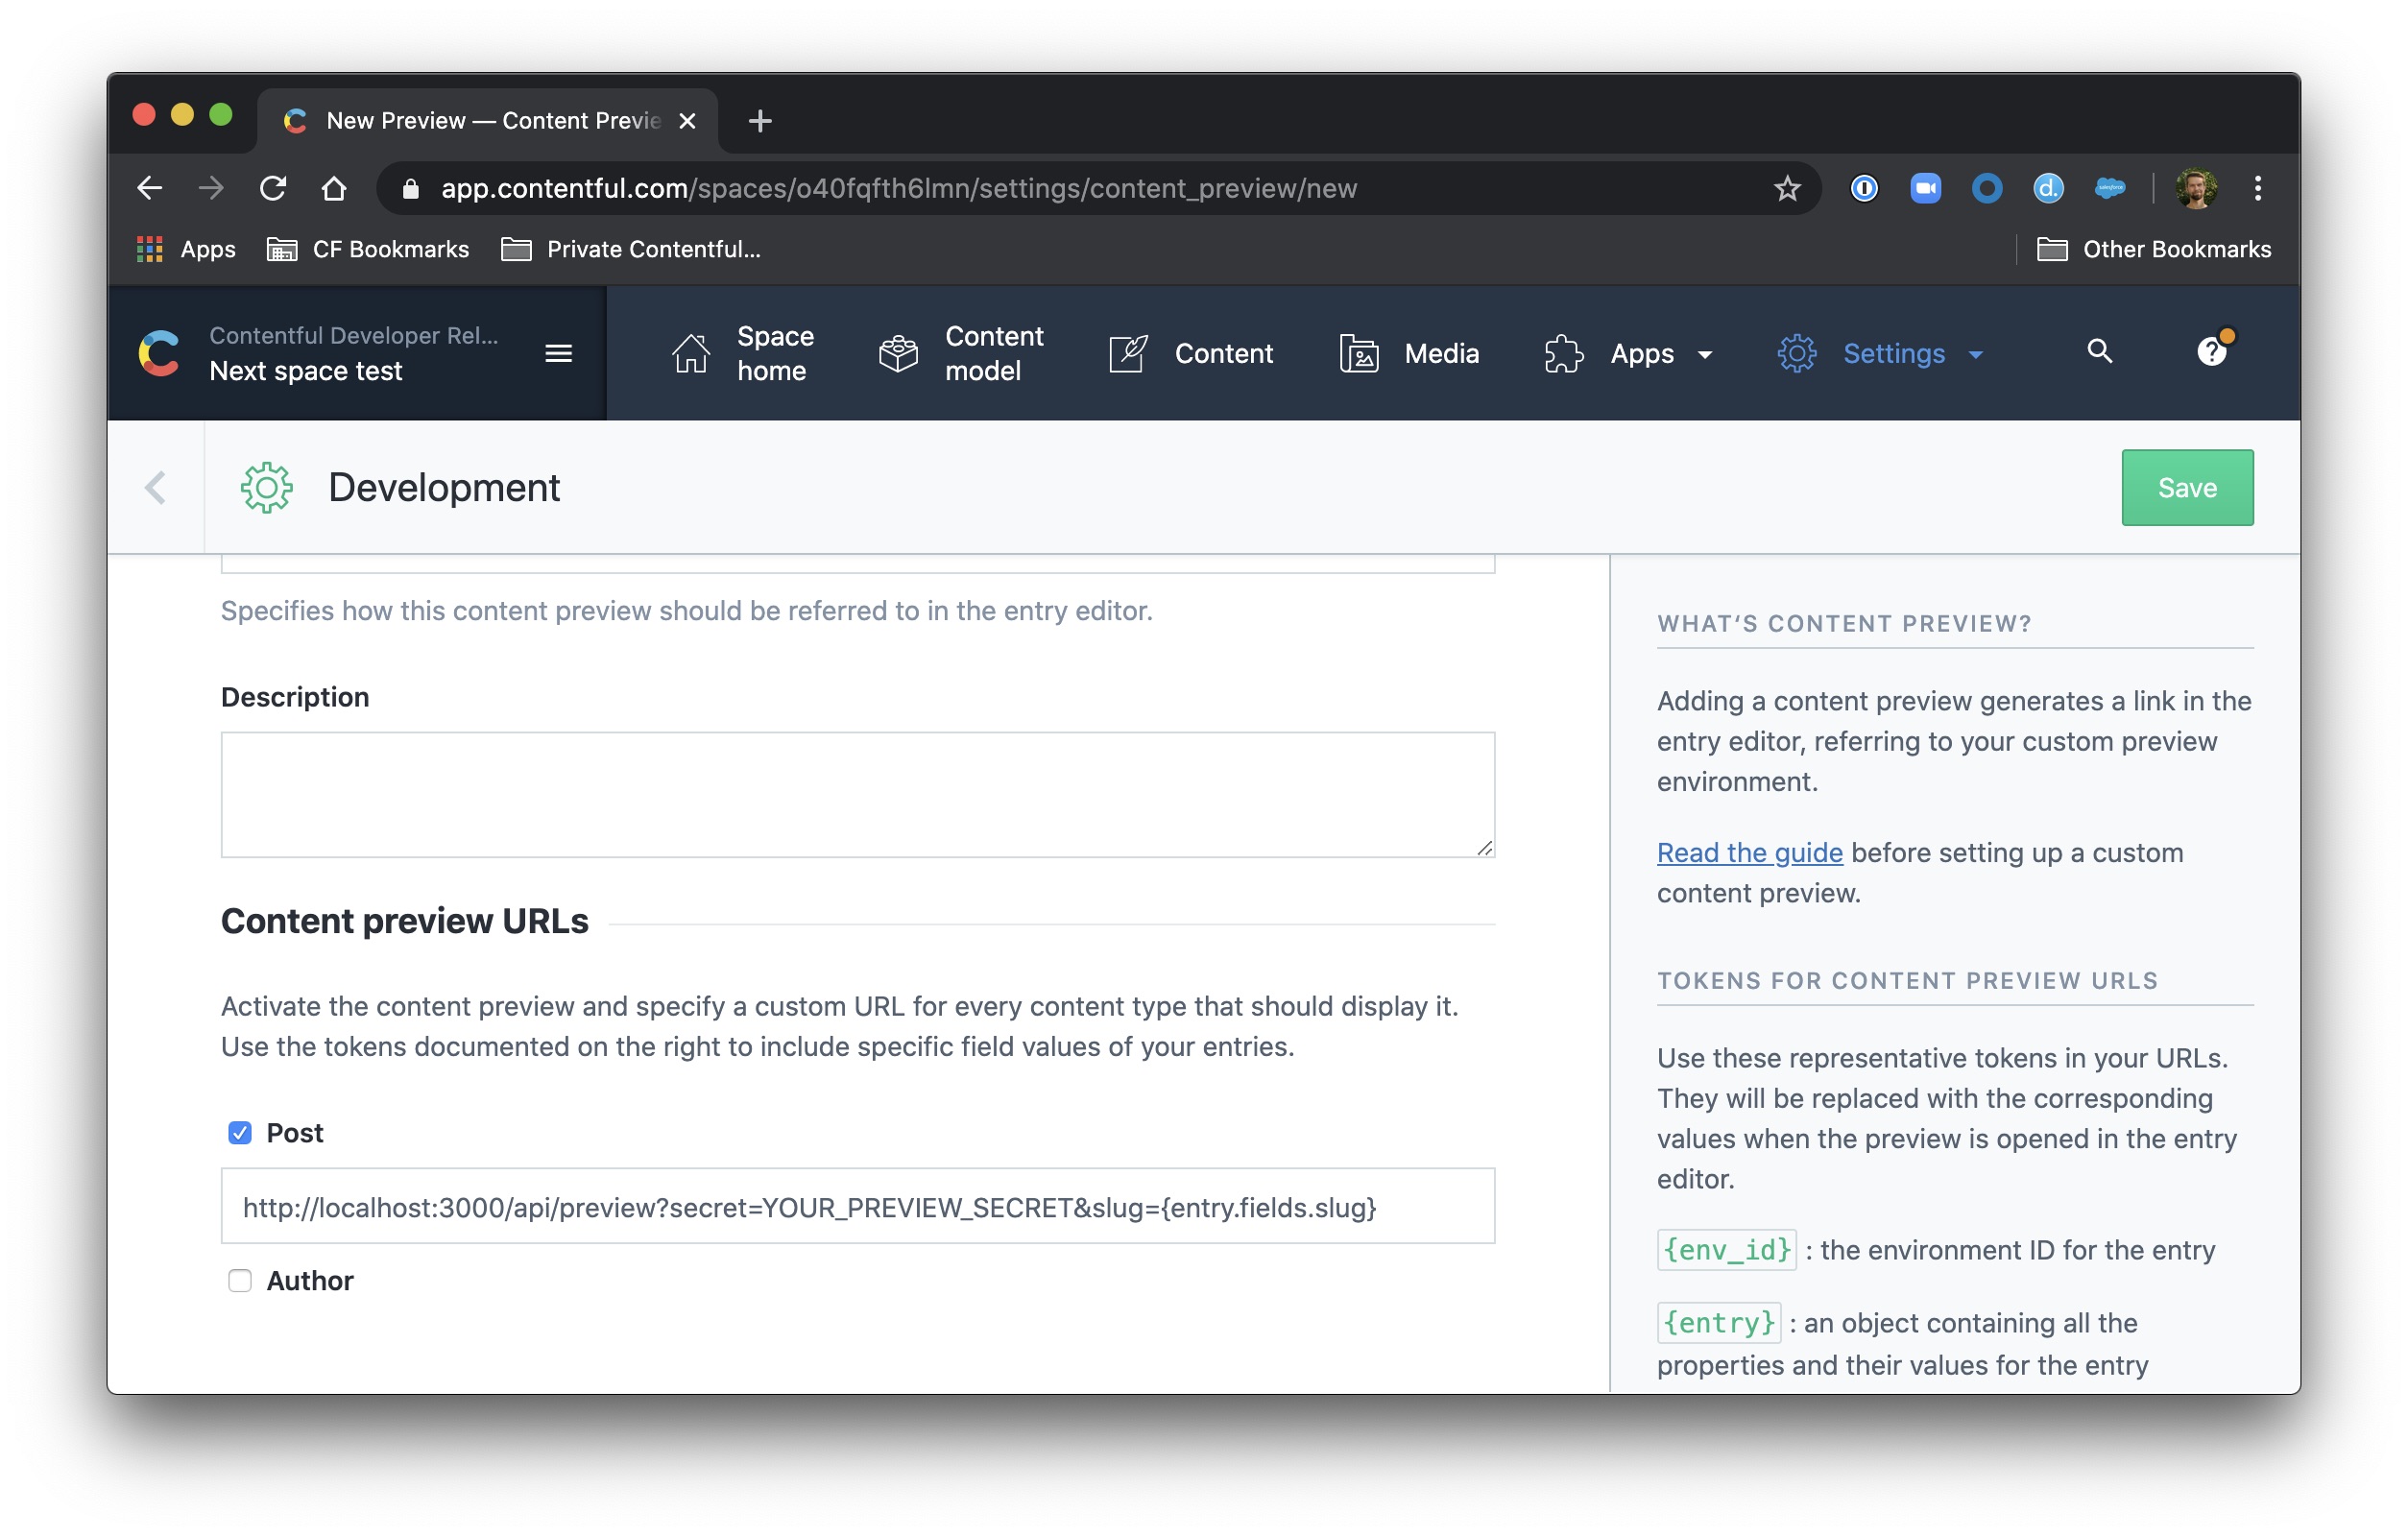Screen dimensions: 2408x1536
Task: Click into the Description text area
Action: [857, 795]
